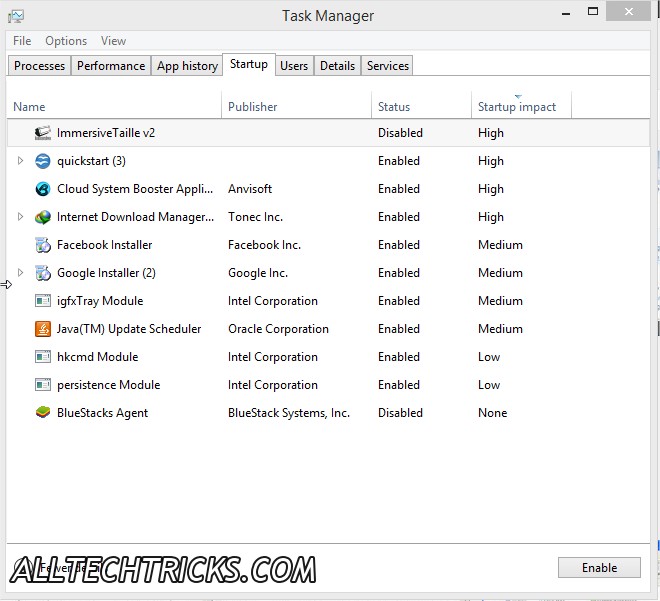660x601 pixels.
Task: Click the BlueStacks Agent icon
Action: 43,412
